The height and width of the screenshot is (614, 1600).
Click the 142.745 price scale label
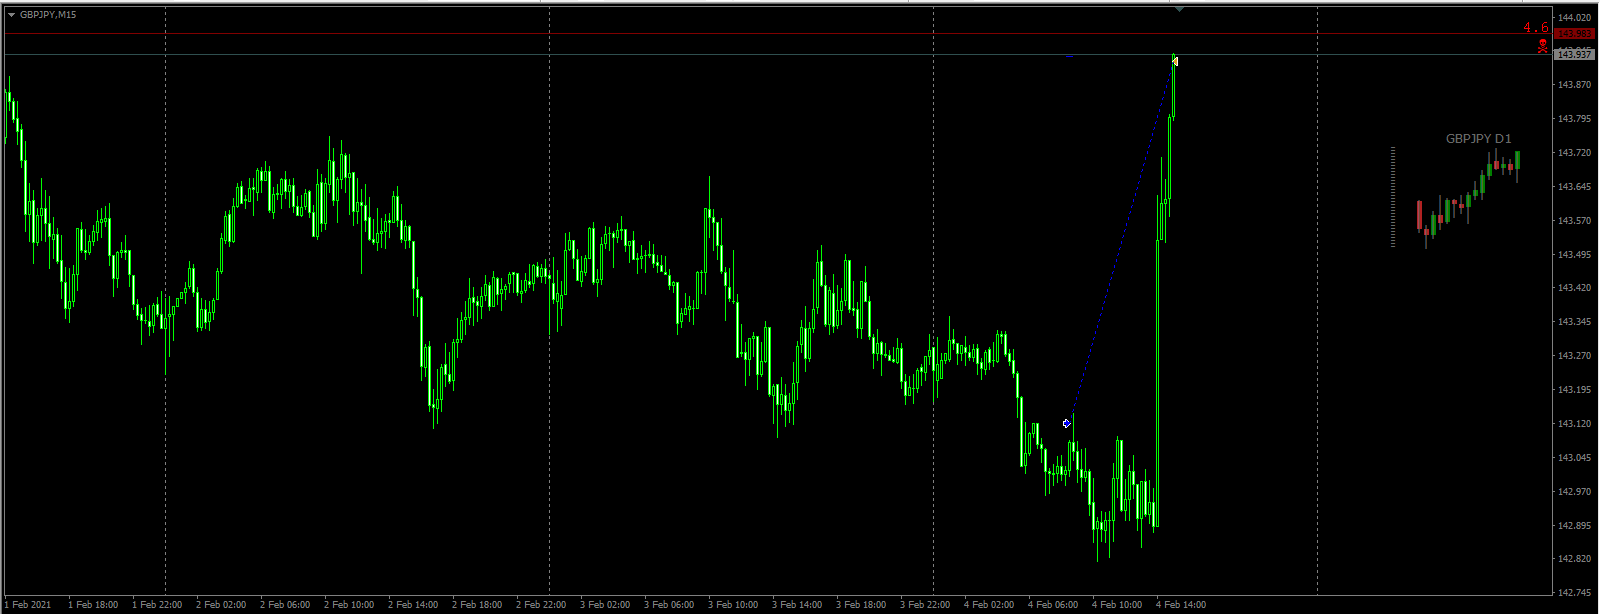(1575, 593)
